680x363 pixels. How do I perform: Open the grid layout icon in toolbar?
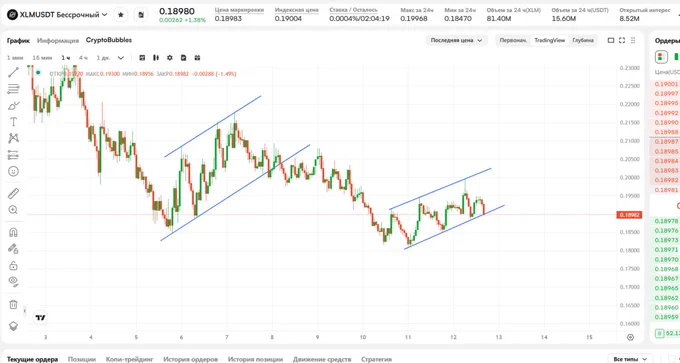[197, 58]
